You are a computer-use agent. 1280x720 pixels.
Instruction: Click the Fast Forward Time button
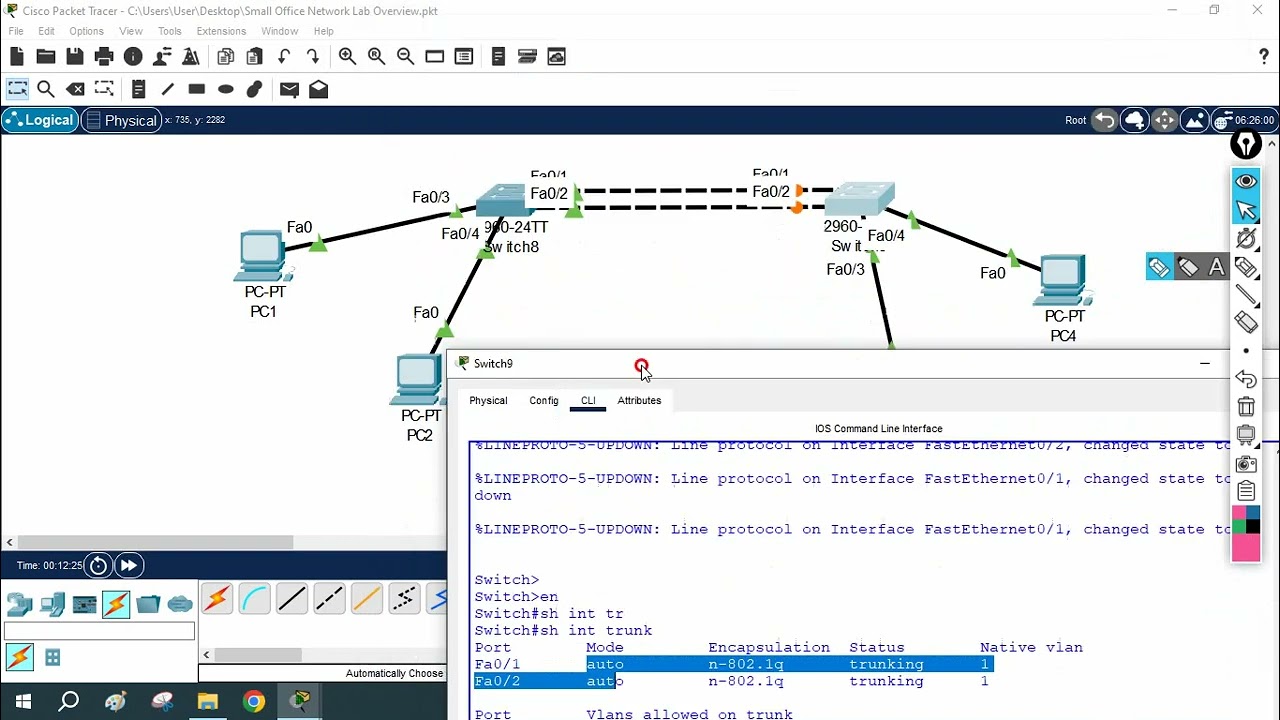pyautogui.click(x=128, y=565)
